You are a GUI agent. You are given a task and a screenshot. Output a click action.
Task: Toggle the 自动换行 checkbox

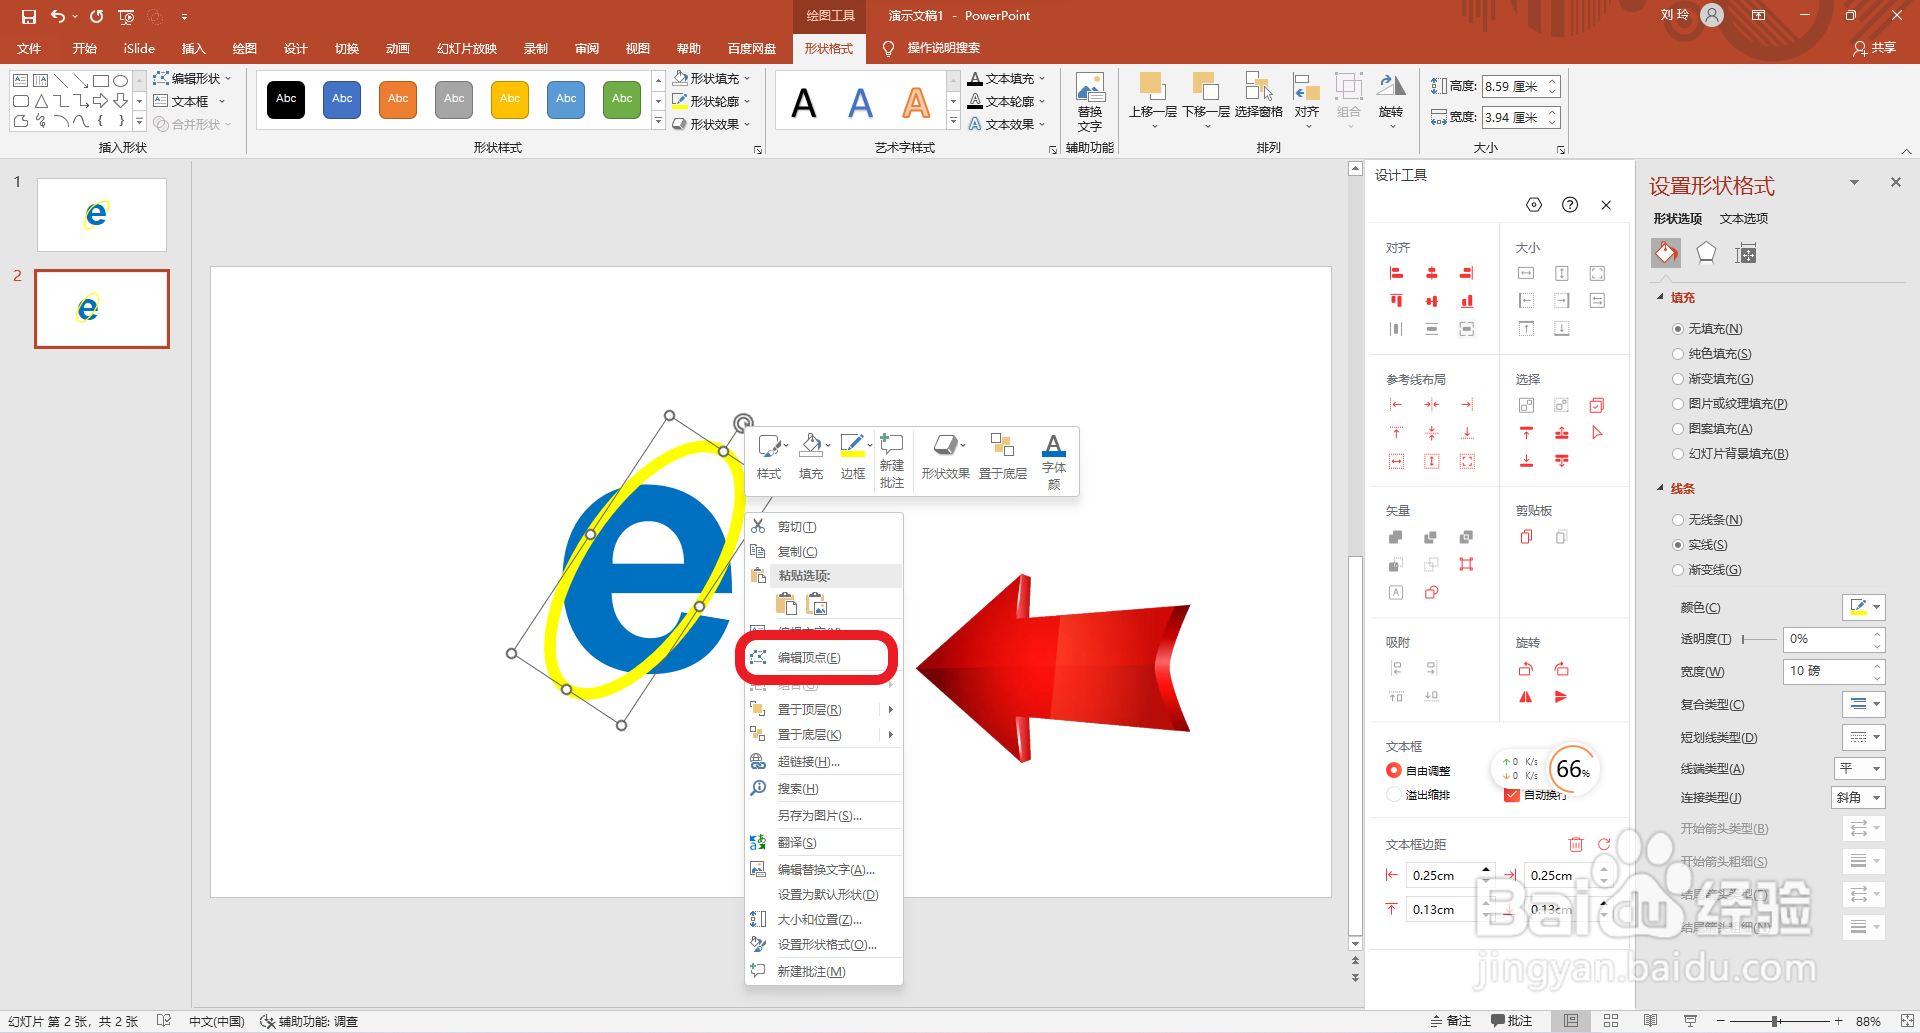(x=1512, y=795)
